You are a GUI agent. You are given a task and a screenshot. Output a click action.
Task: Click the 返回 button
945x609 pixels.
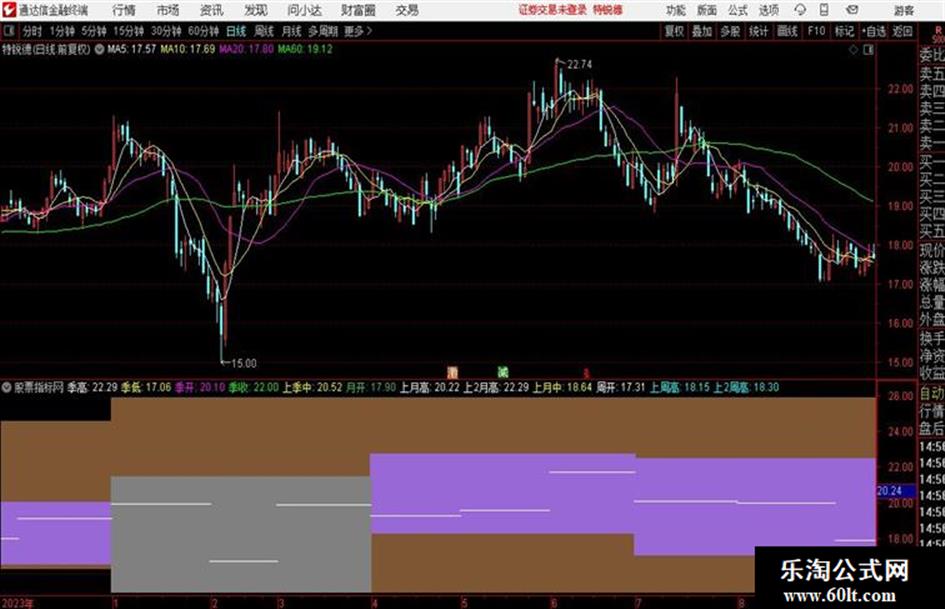tap(902, 31)
